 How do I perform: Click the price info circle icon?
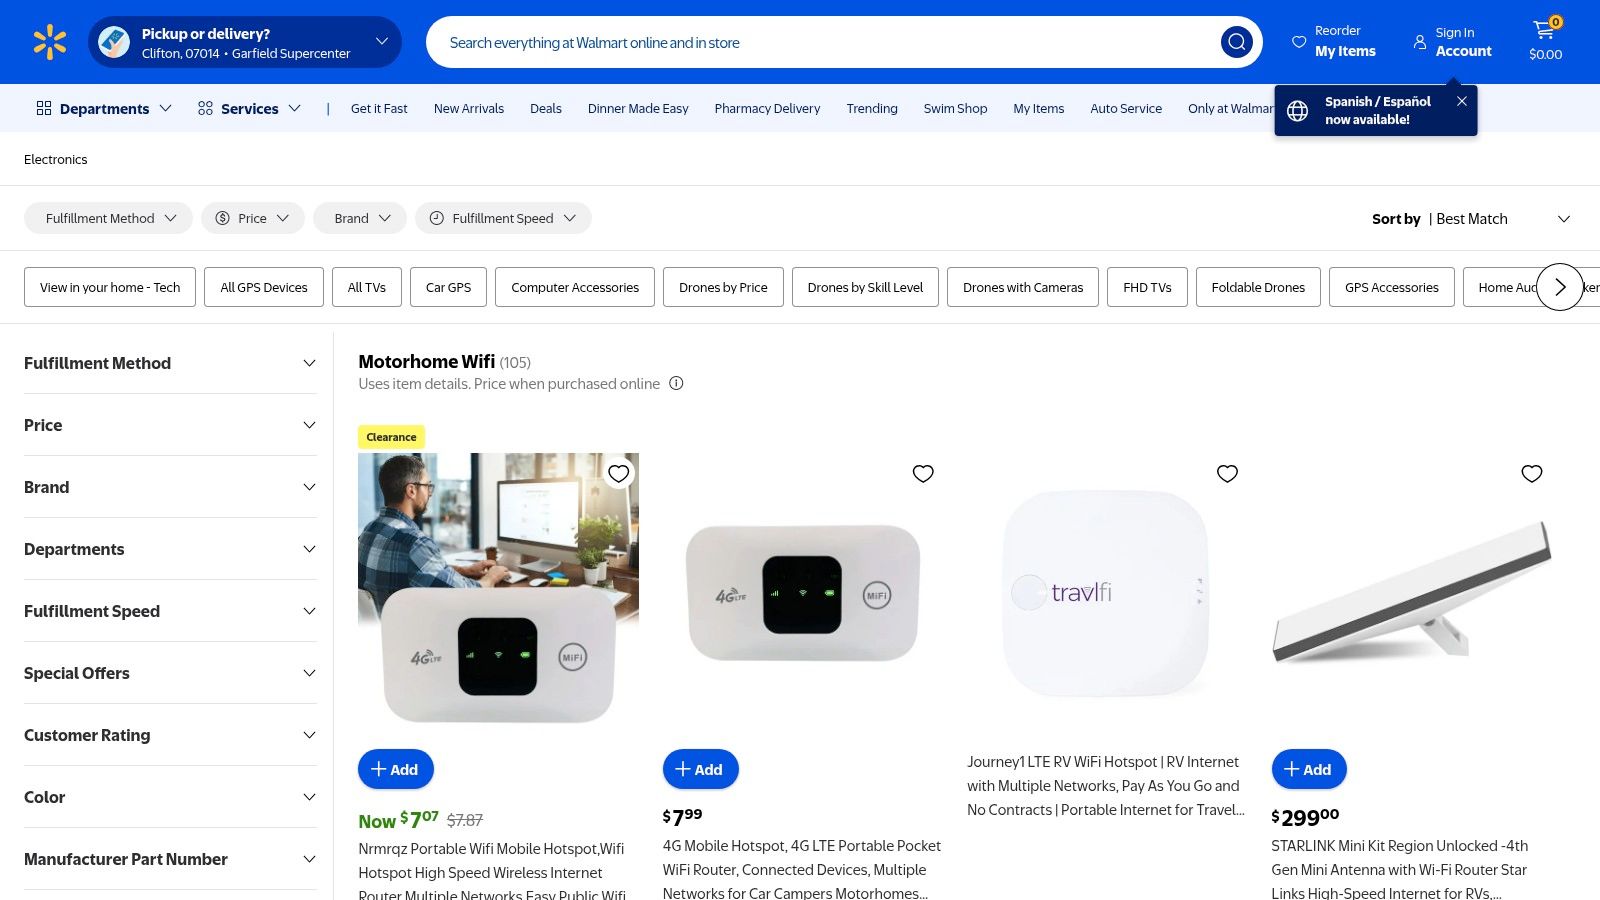(x=676, y=383)
